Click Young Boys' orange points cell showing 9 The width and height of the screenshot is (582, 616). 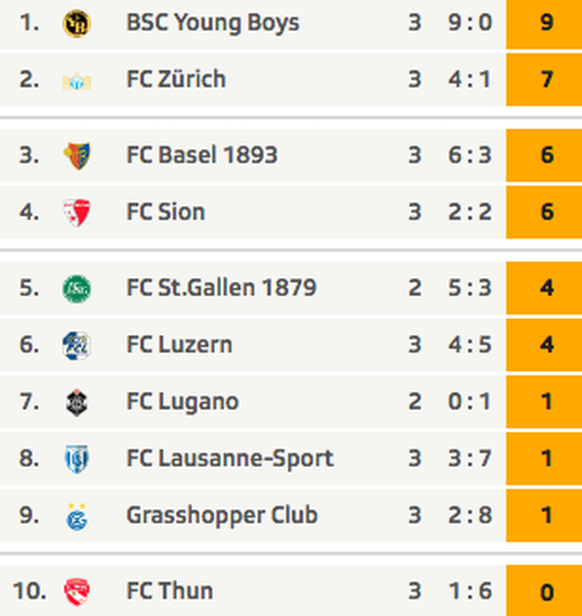tap(544, 24)
